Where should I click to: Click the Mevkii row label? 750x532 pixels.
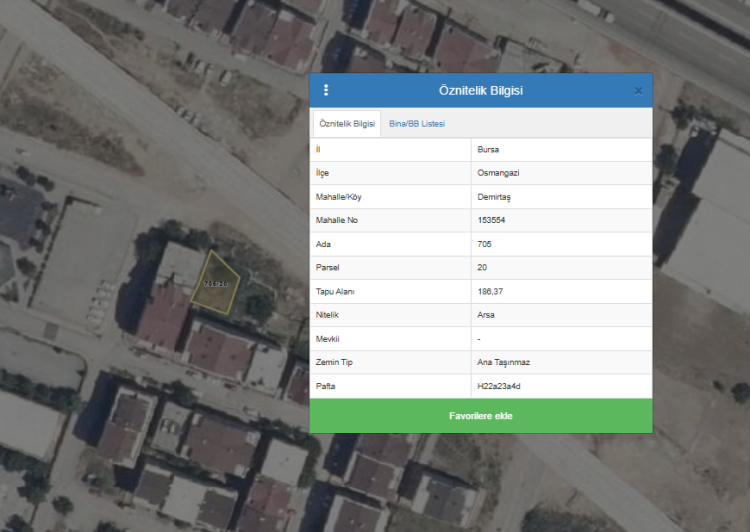pos(328,339)
